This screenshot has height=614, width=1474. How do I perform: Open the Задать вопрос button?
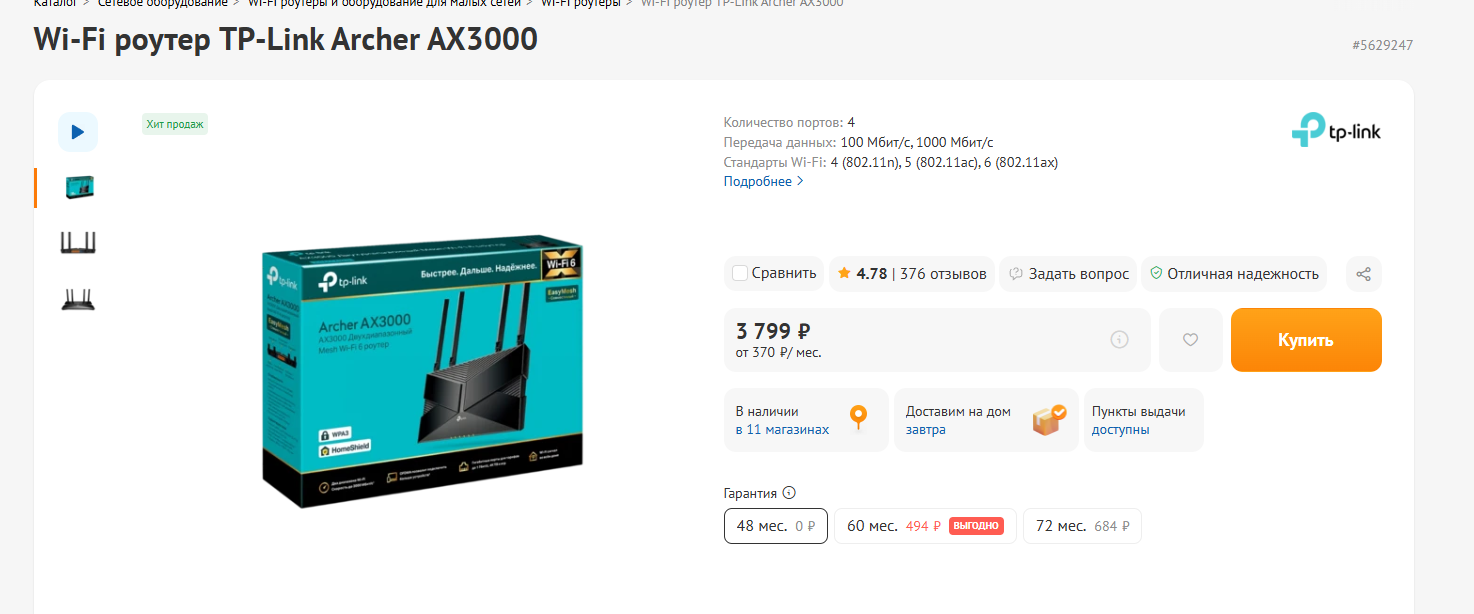pyautogui.click(x=1068, y=274)
